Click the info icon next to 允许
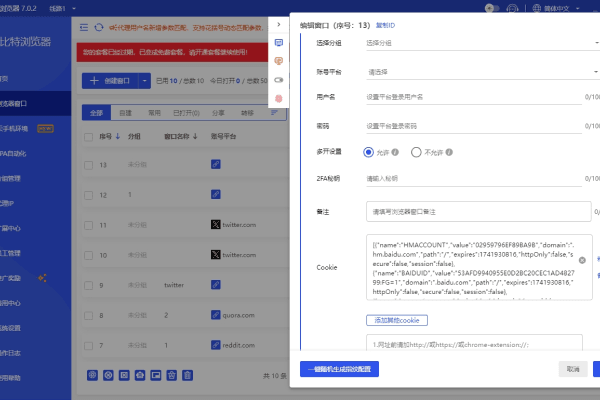 (395, 152)
